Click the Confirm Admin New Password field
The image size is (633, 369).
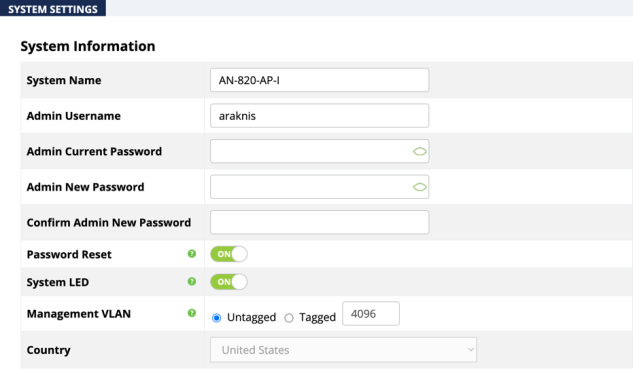click(319, 222)
